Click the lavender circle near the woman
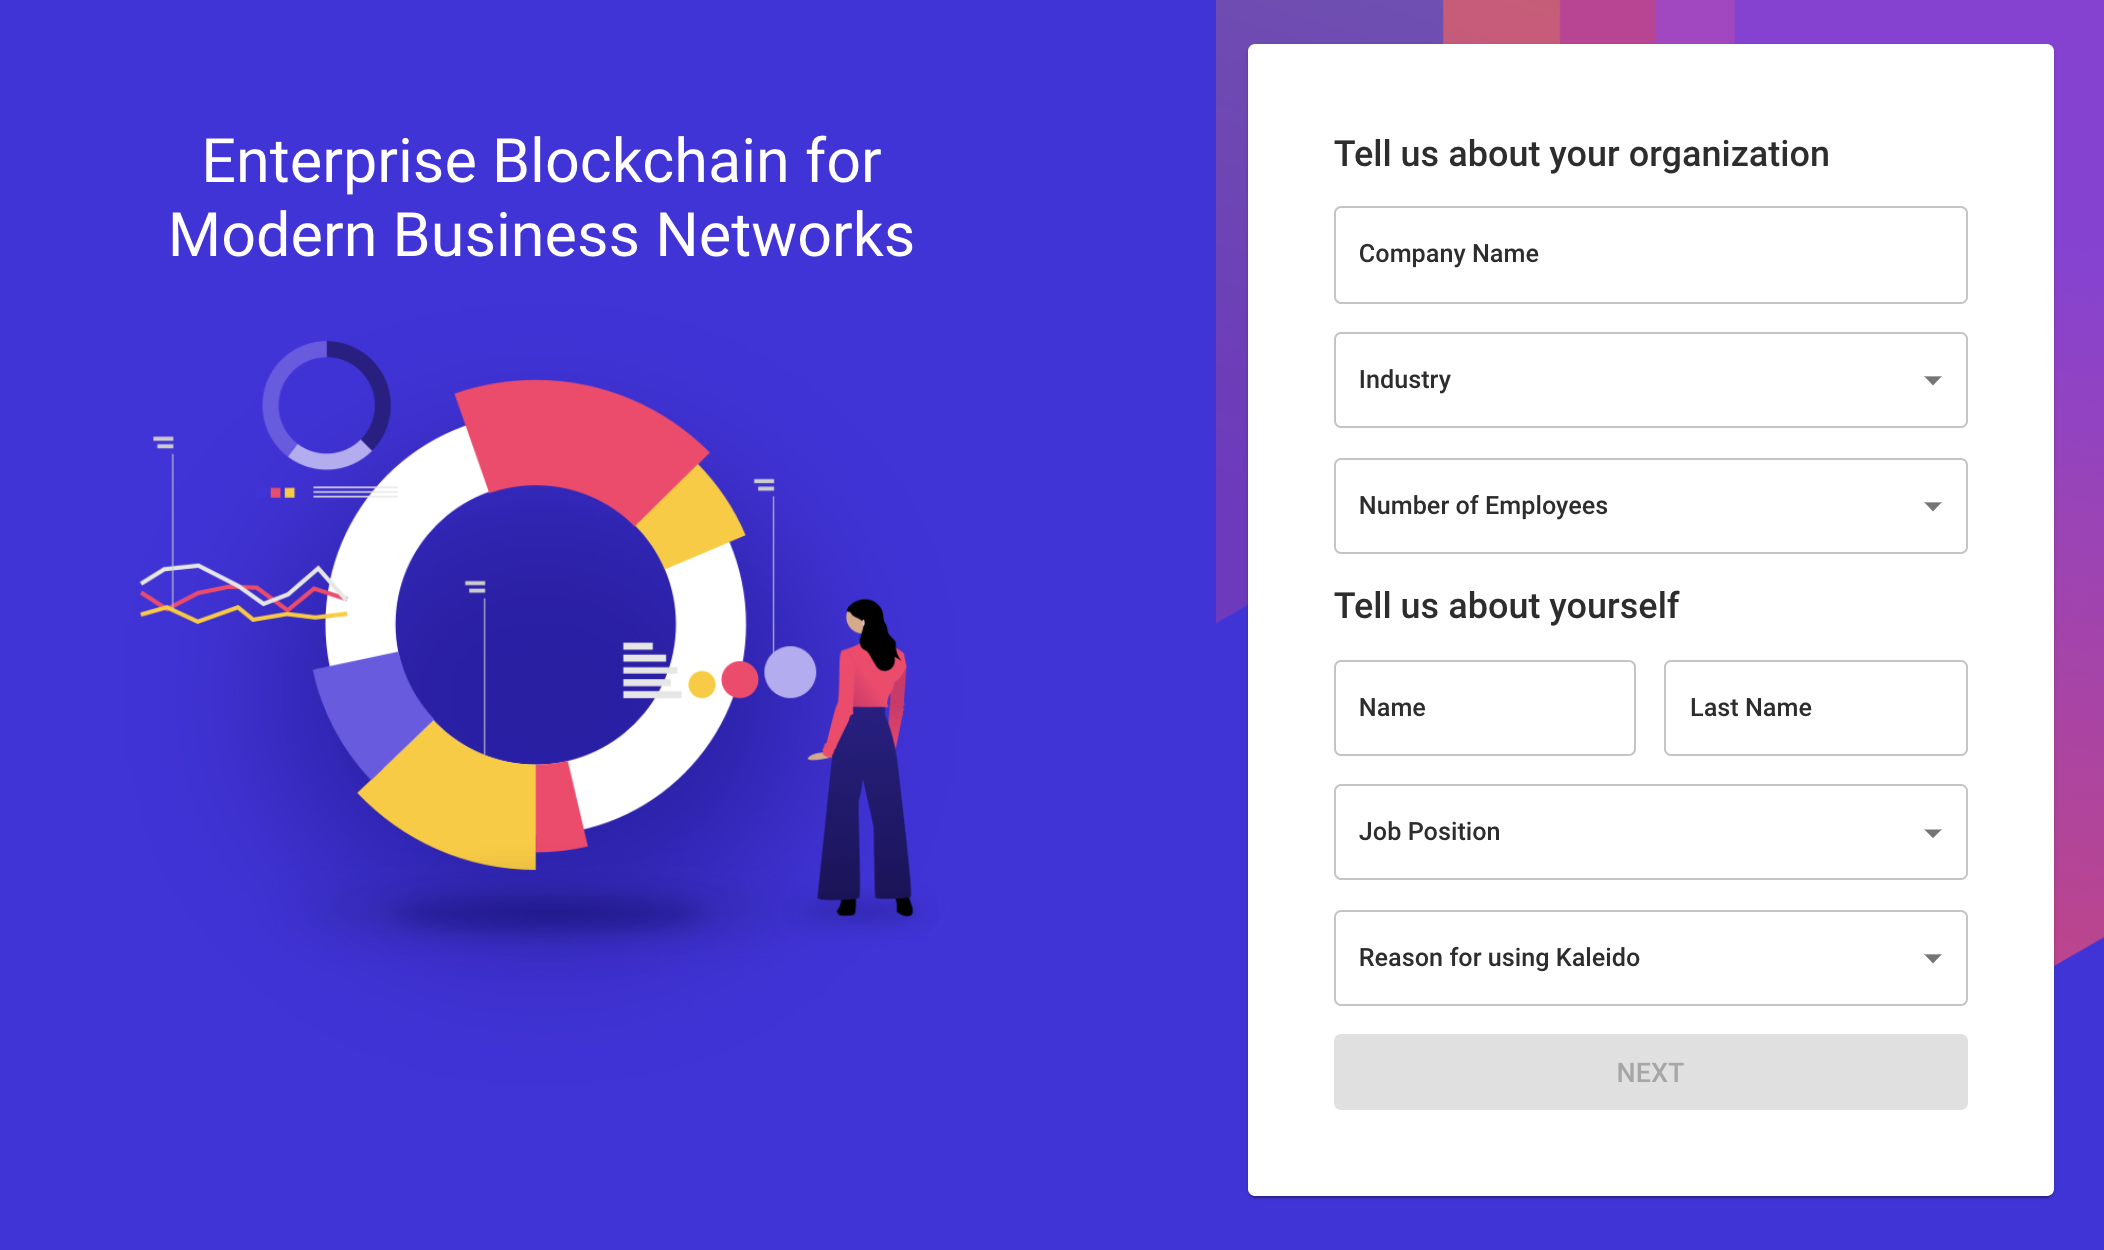Image resolution: width=2104 pixels, height=1250 pixels. pyautogui.click(x=790, y=672)
